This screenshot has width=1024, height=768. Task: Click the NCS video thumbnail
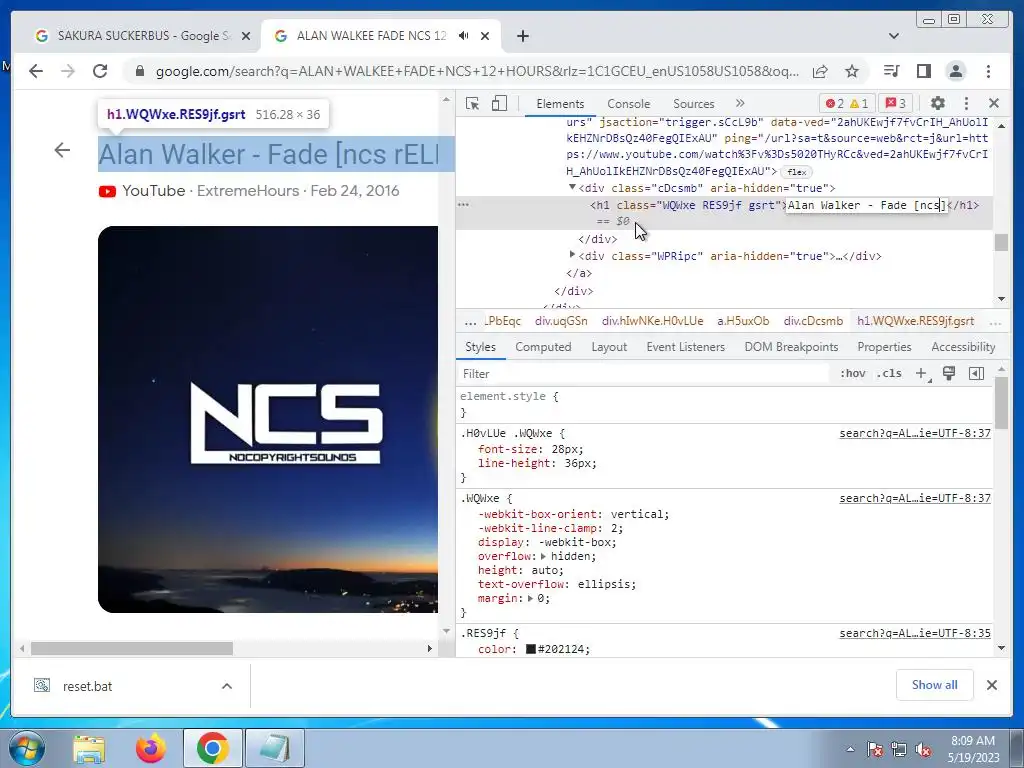point(268,419)
